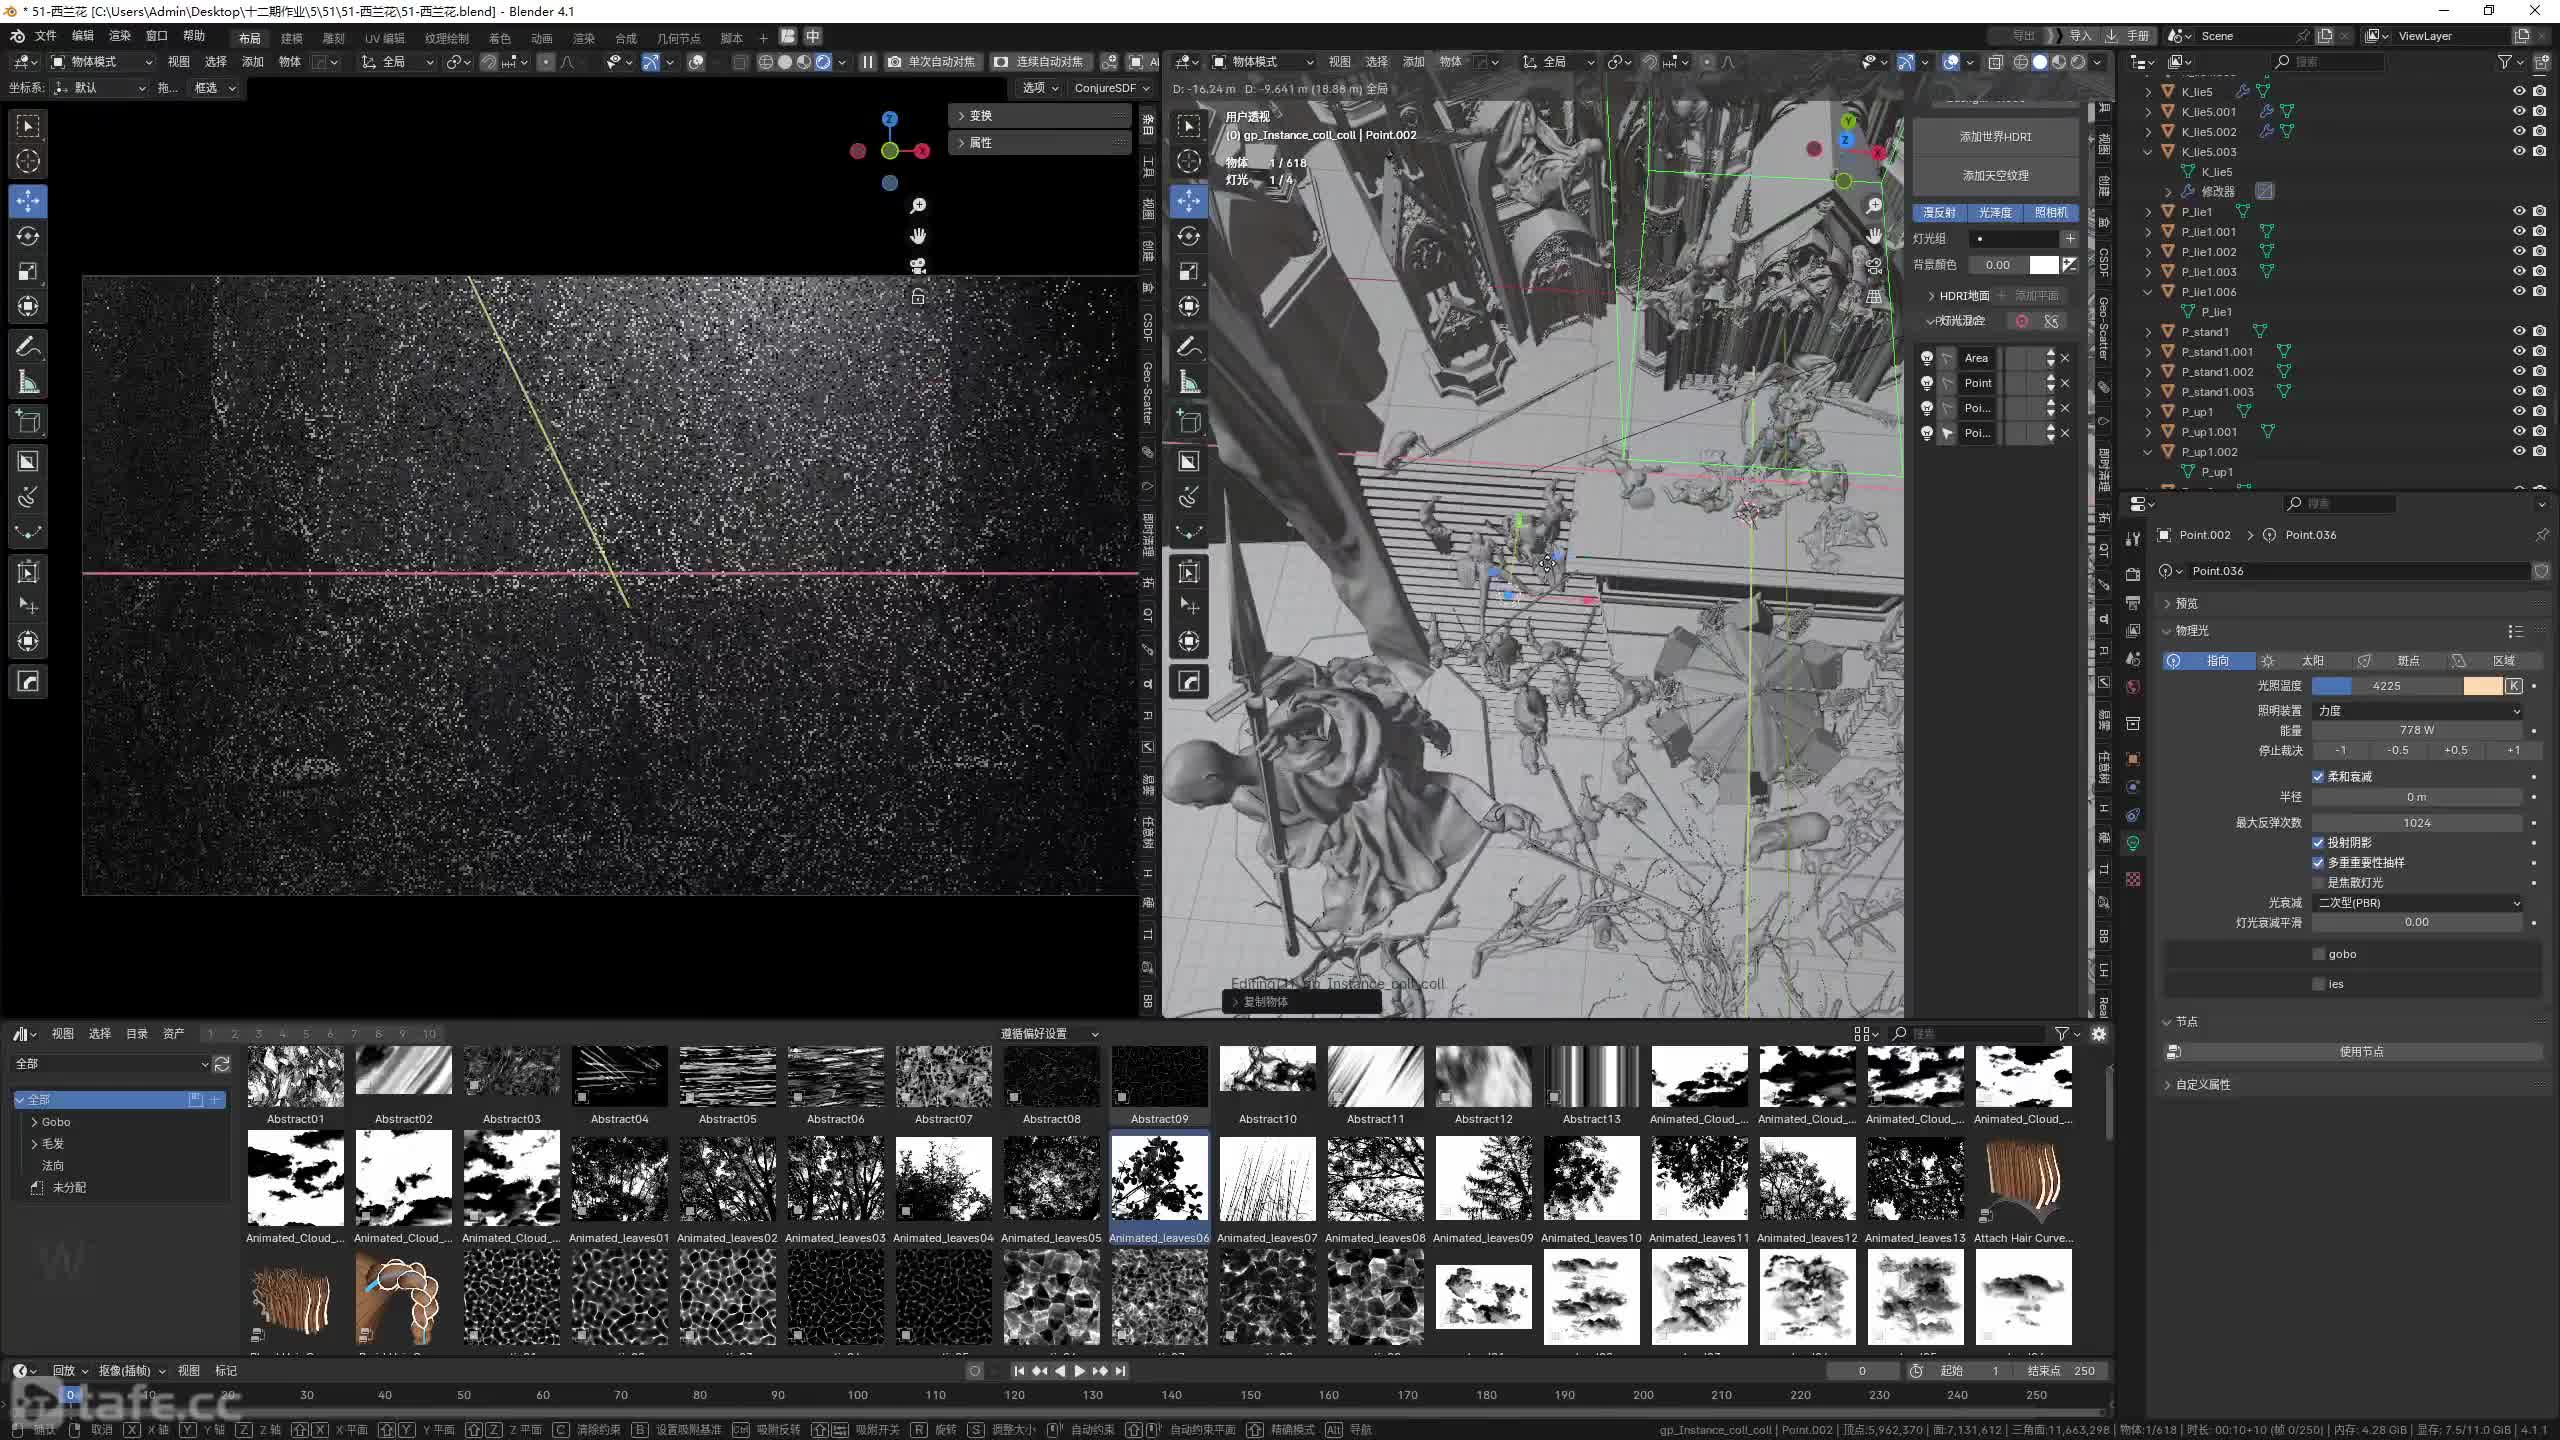Click the Add Cube tool icon
The width and height of the screenshot is (2560, 1440).
pyautogui.click(x=28, y=421)
